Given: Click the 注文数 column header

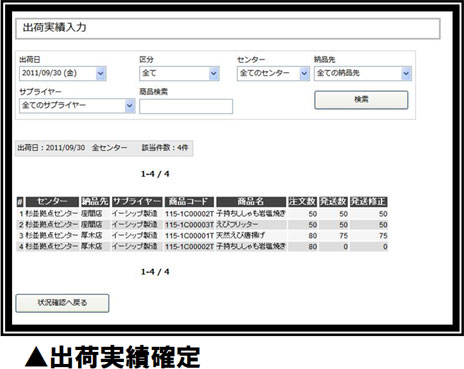Looking at the screenshot, I should click(x=302, y=202).
